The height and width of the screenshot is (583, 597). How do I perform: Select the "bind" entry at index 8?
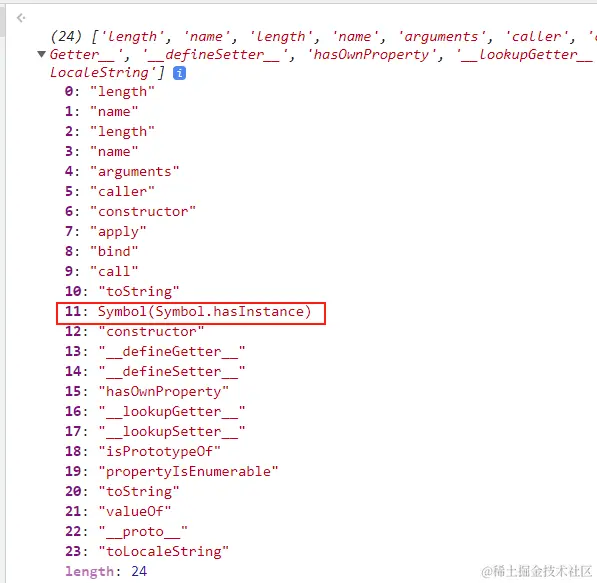click(101, 251)
